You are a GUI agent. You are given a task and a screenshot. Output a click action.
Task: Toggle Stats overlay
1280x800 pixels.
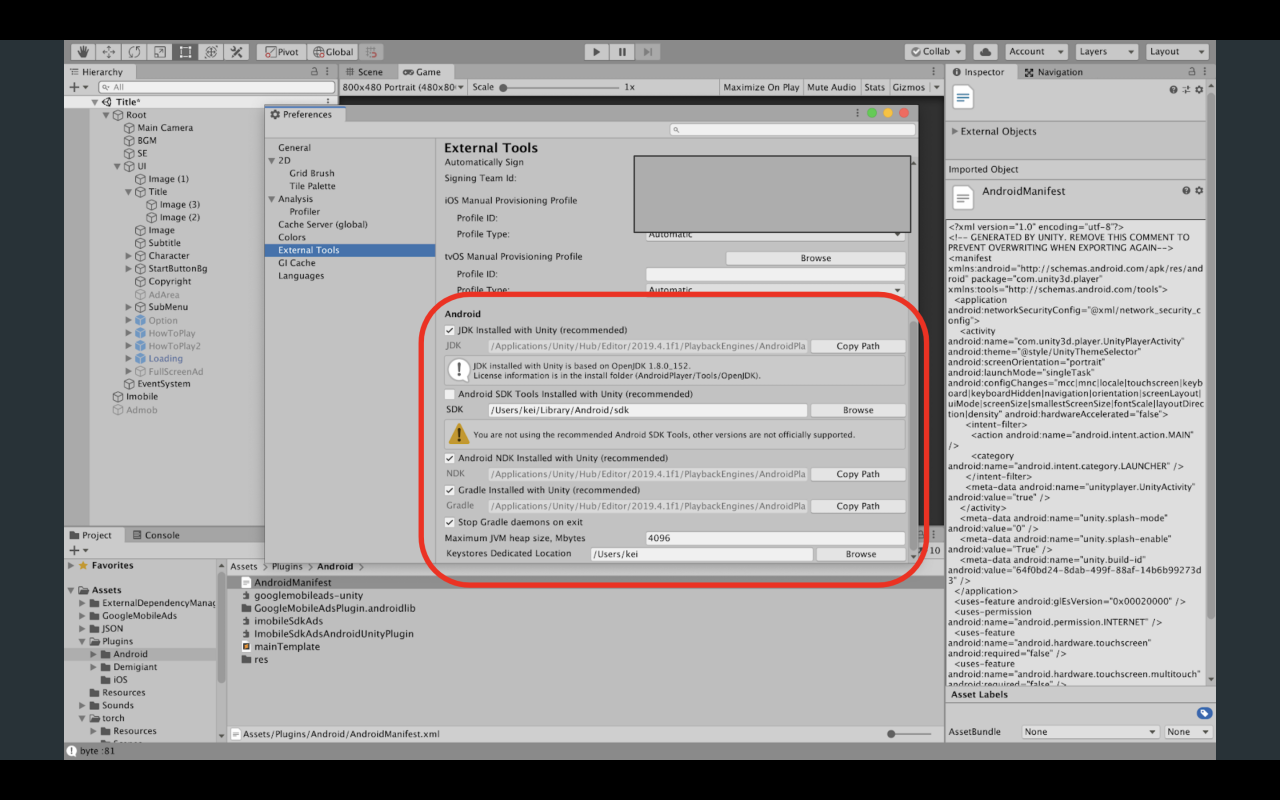pos(874,87)
